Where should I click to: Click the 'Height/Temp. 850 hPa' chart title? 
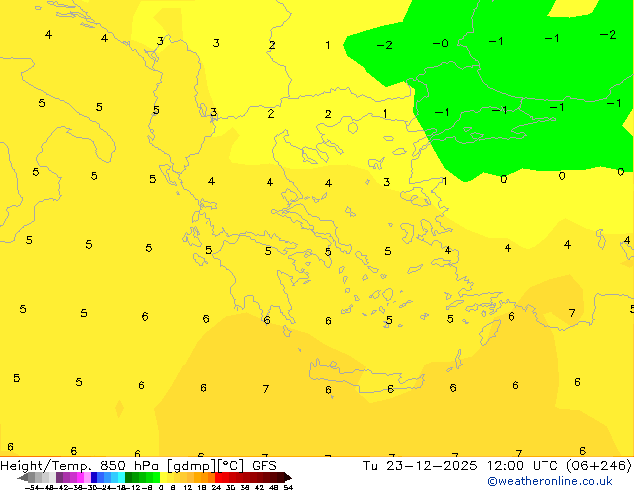[79, 466]
